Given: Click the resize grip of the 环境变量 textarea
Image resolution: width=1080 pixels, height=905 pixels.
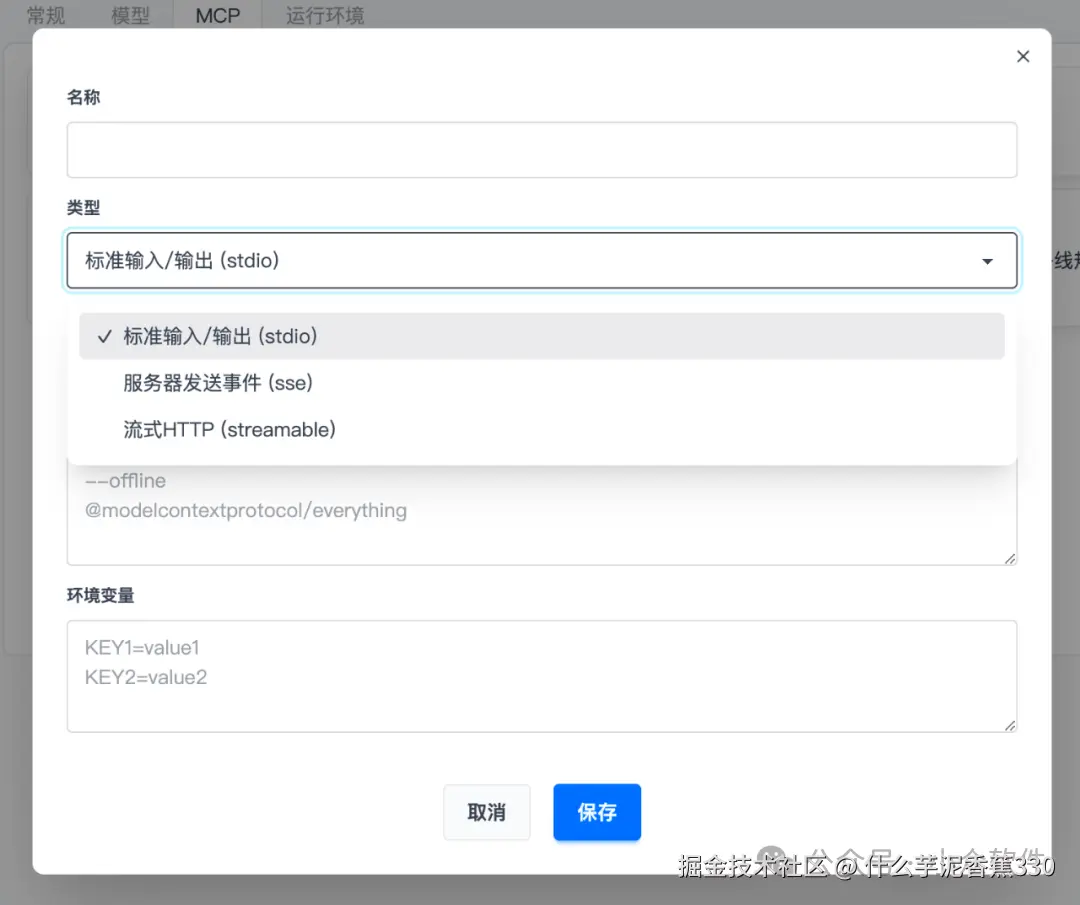Looking at the screenshot, I should point(1010,726).
